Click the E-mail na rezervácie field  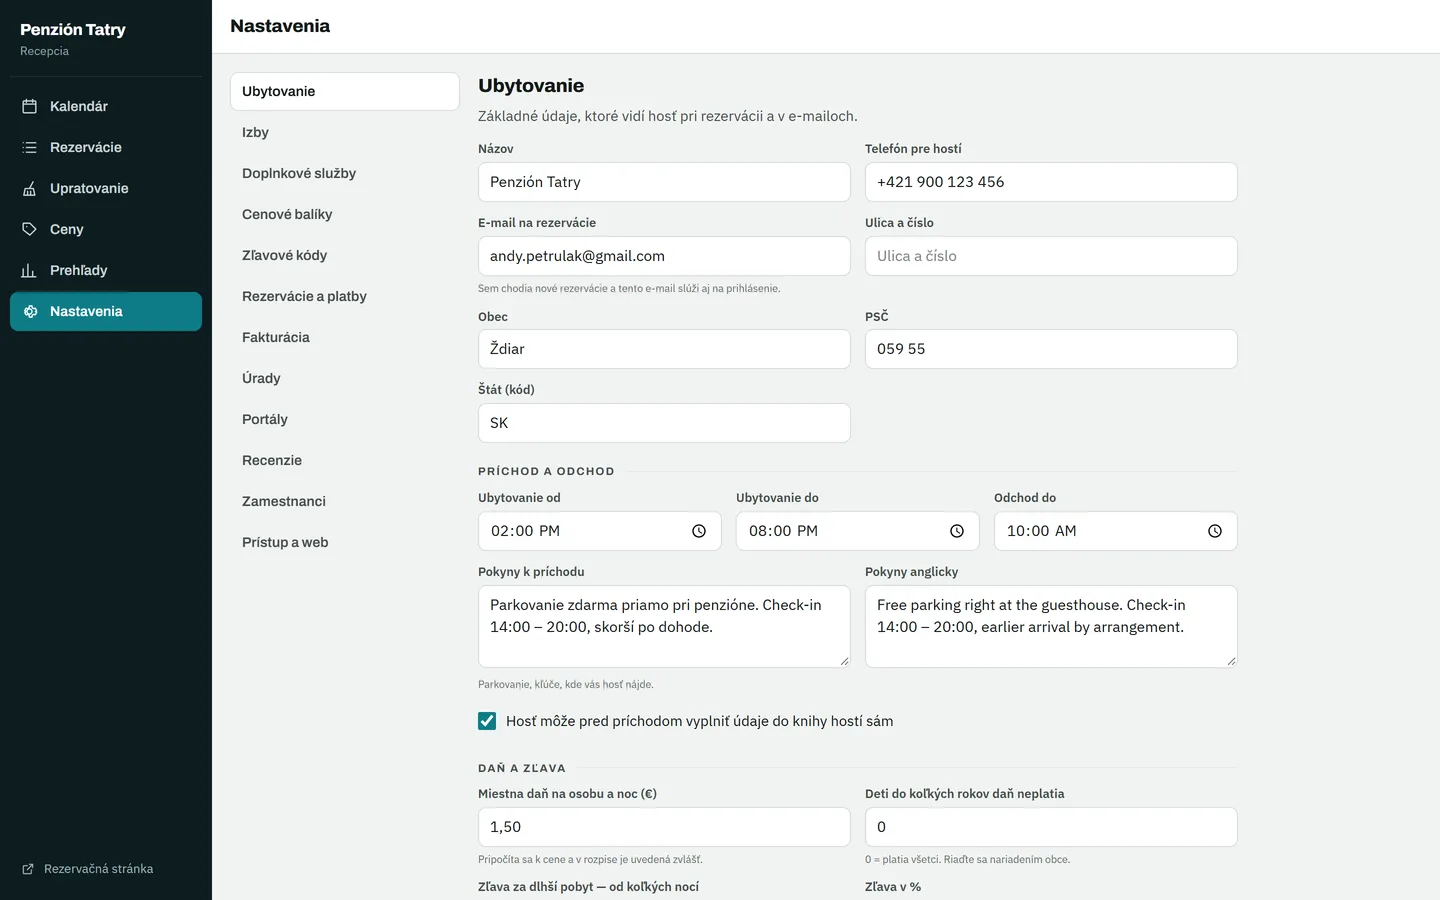point(664,256)
